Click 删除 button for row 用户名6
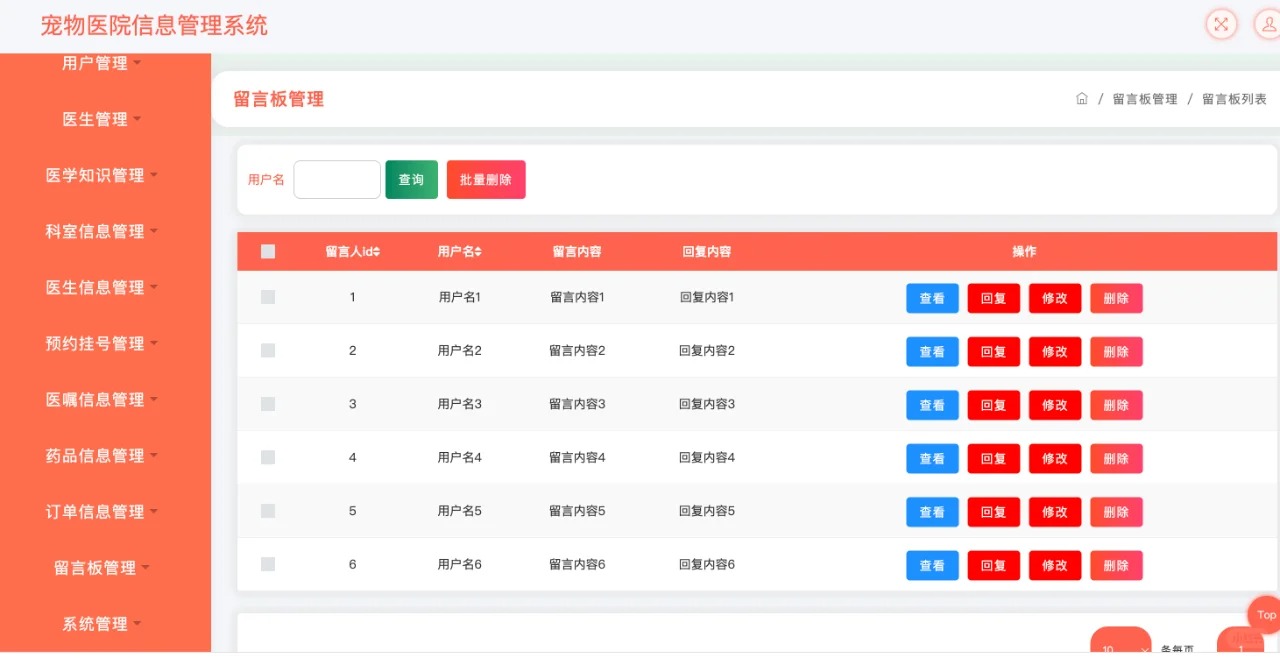Screen dimensions: 1280x658 coord(1116,565)
